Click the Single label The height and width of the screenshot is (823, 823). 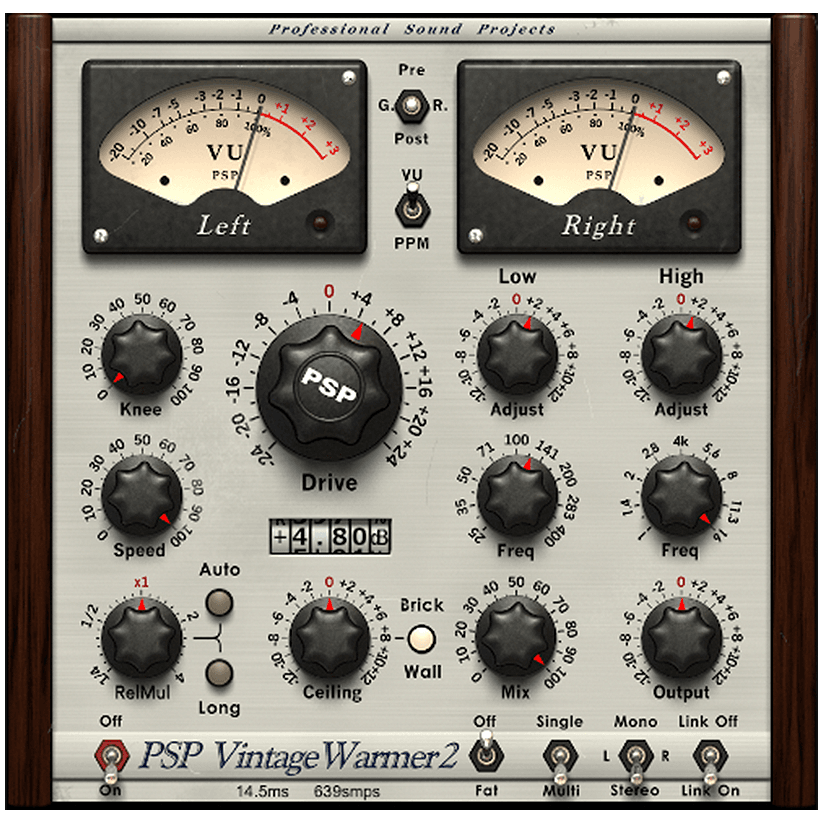[560, 722]
